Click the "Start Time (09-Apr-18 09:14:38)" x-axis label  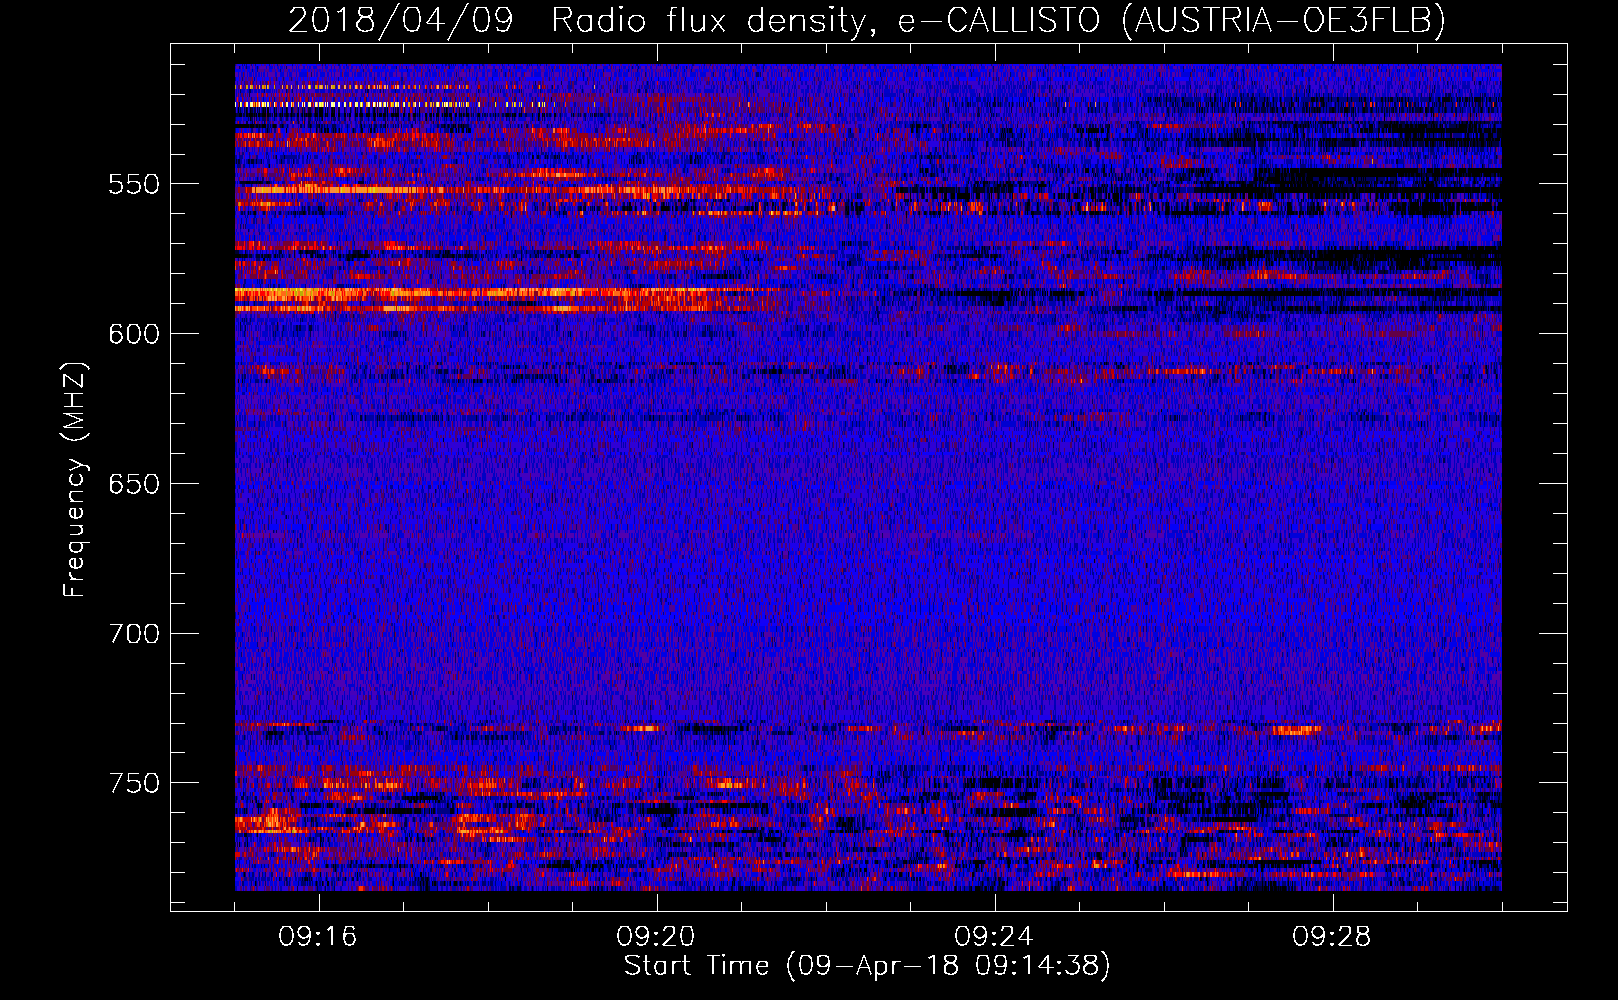(867, 966)
